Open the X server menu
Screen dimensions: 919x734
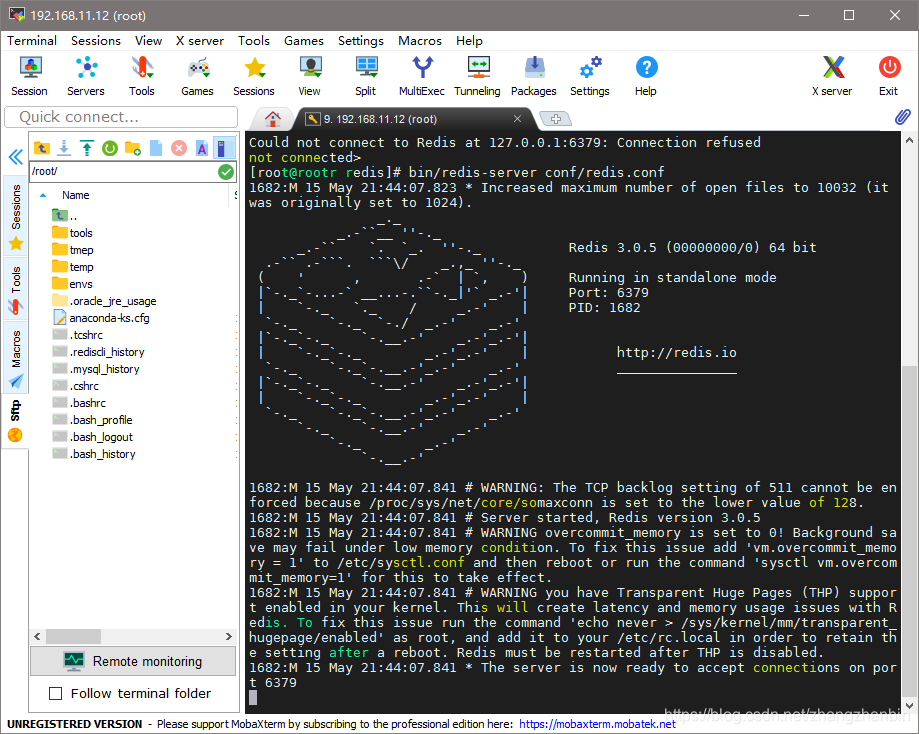[200, 40]
